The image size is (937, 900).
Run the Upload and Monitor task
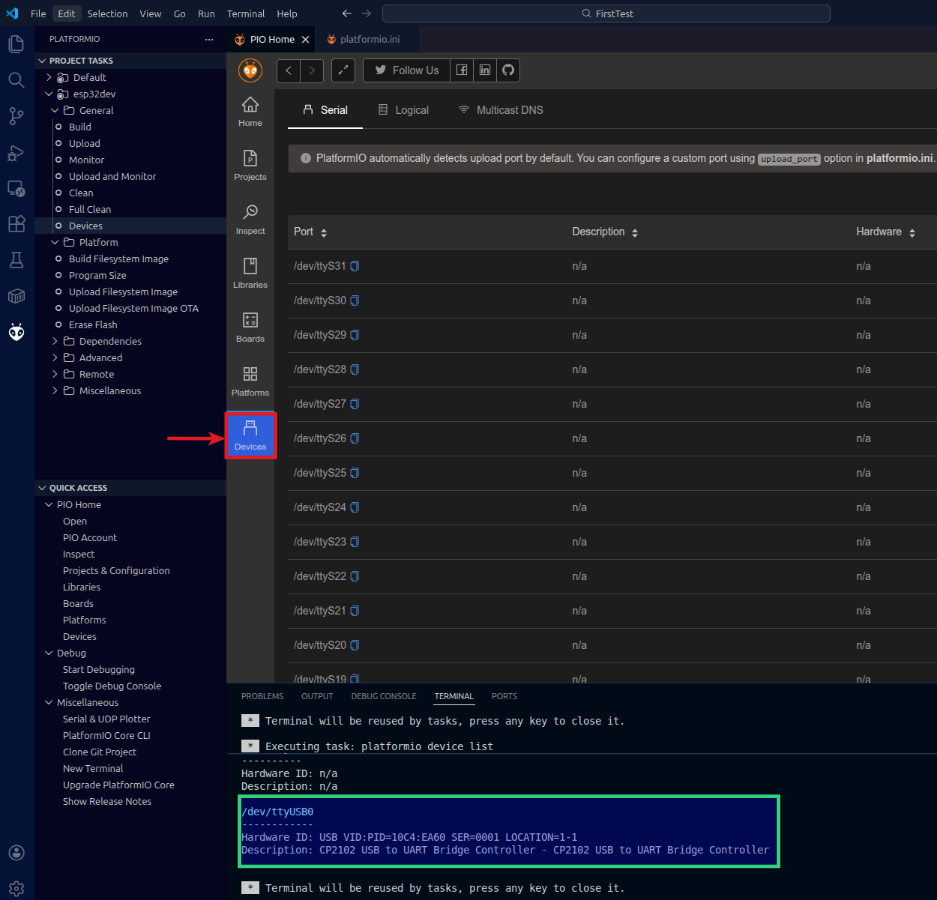click(112, 176)
